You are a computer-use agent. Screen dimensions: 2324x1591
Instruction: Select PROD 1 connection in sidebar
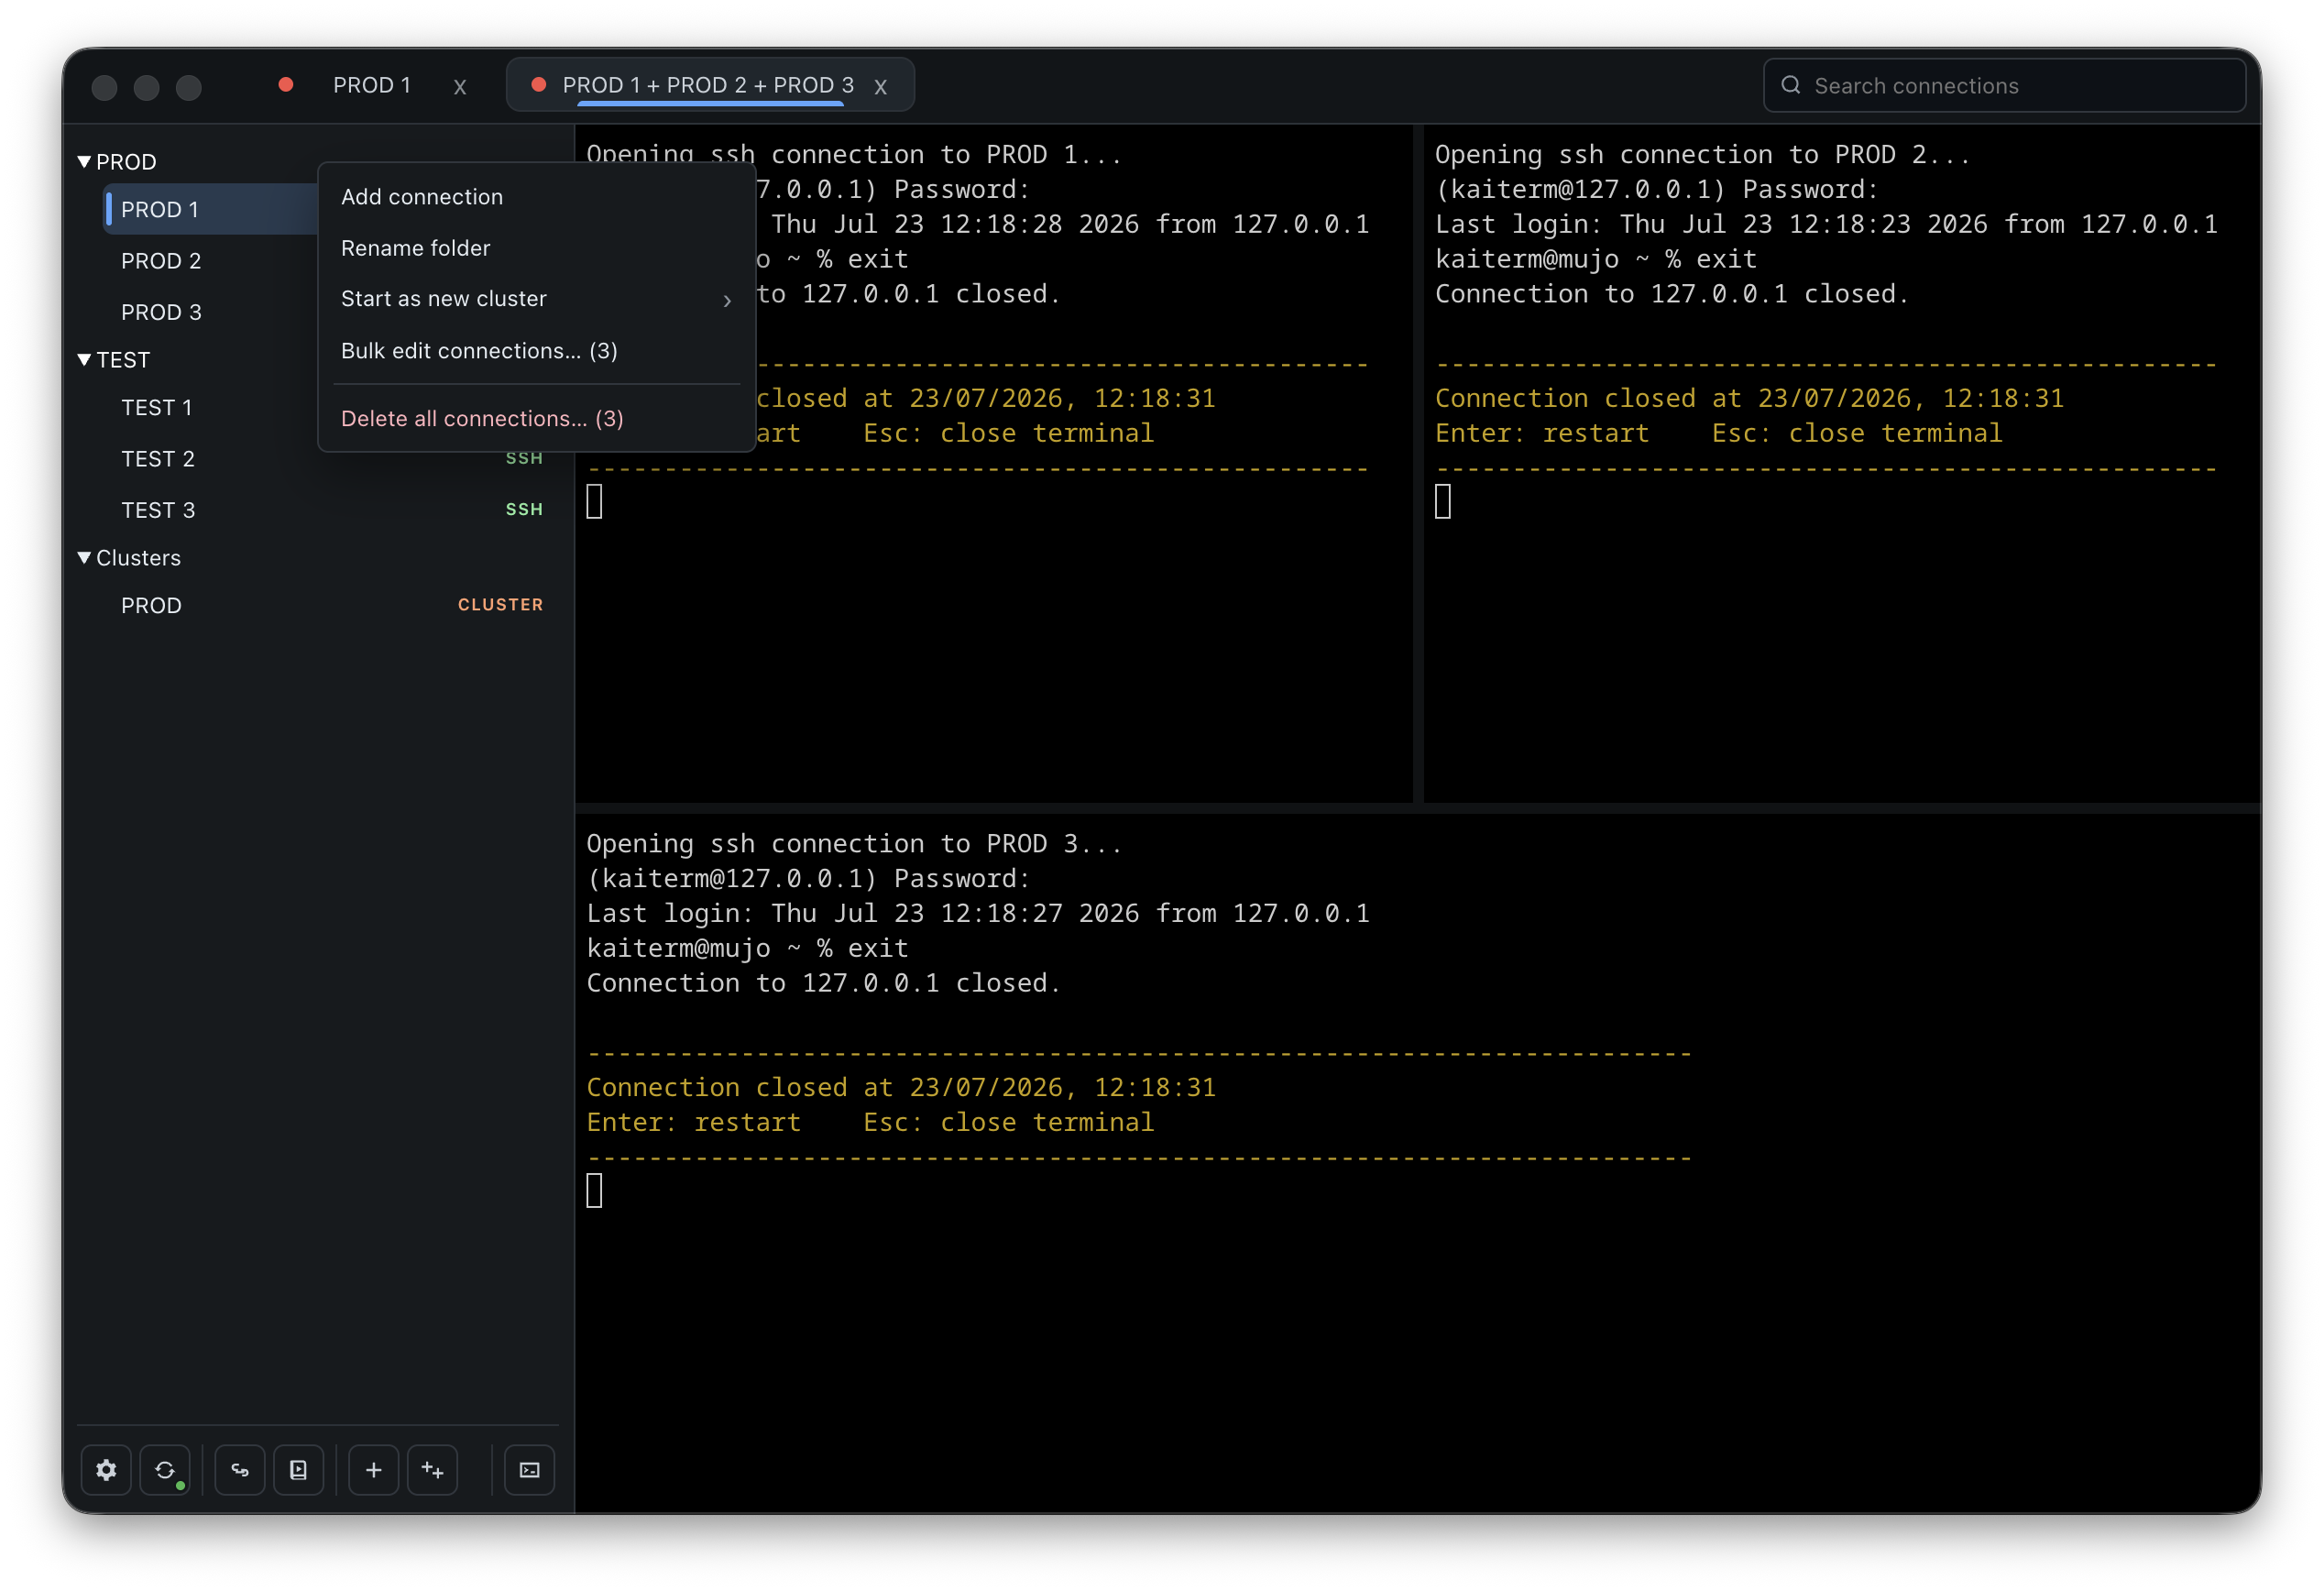tap(210, 209)
